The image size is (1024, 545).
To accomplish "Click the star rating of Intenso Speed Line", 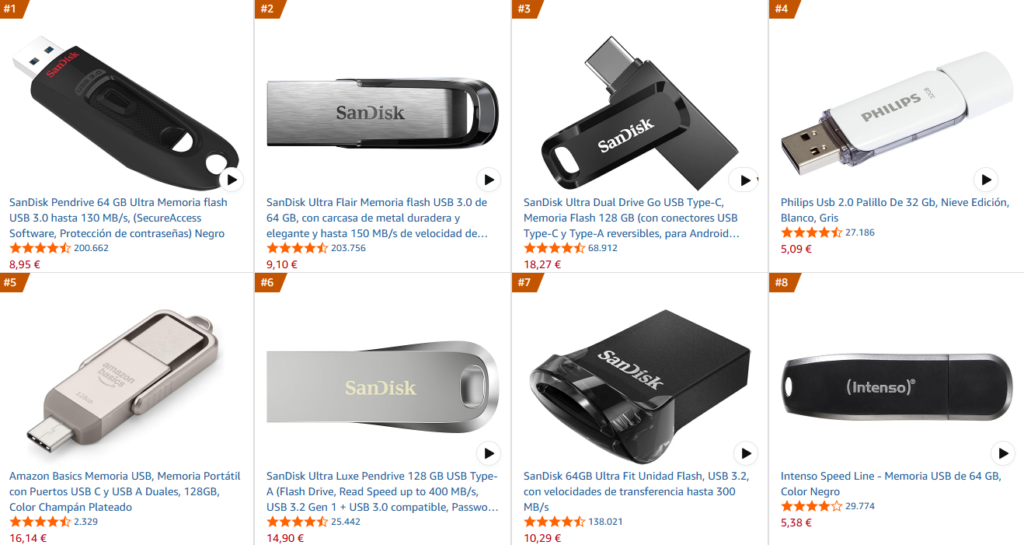I will click(x=811, y=506).
